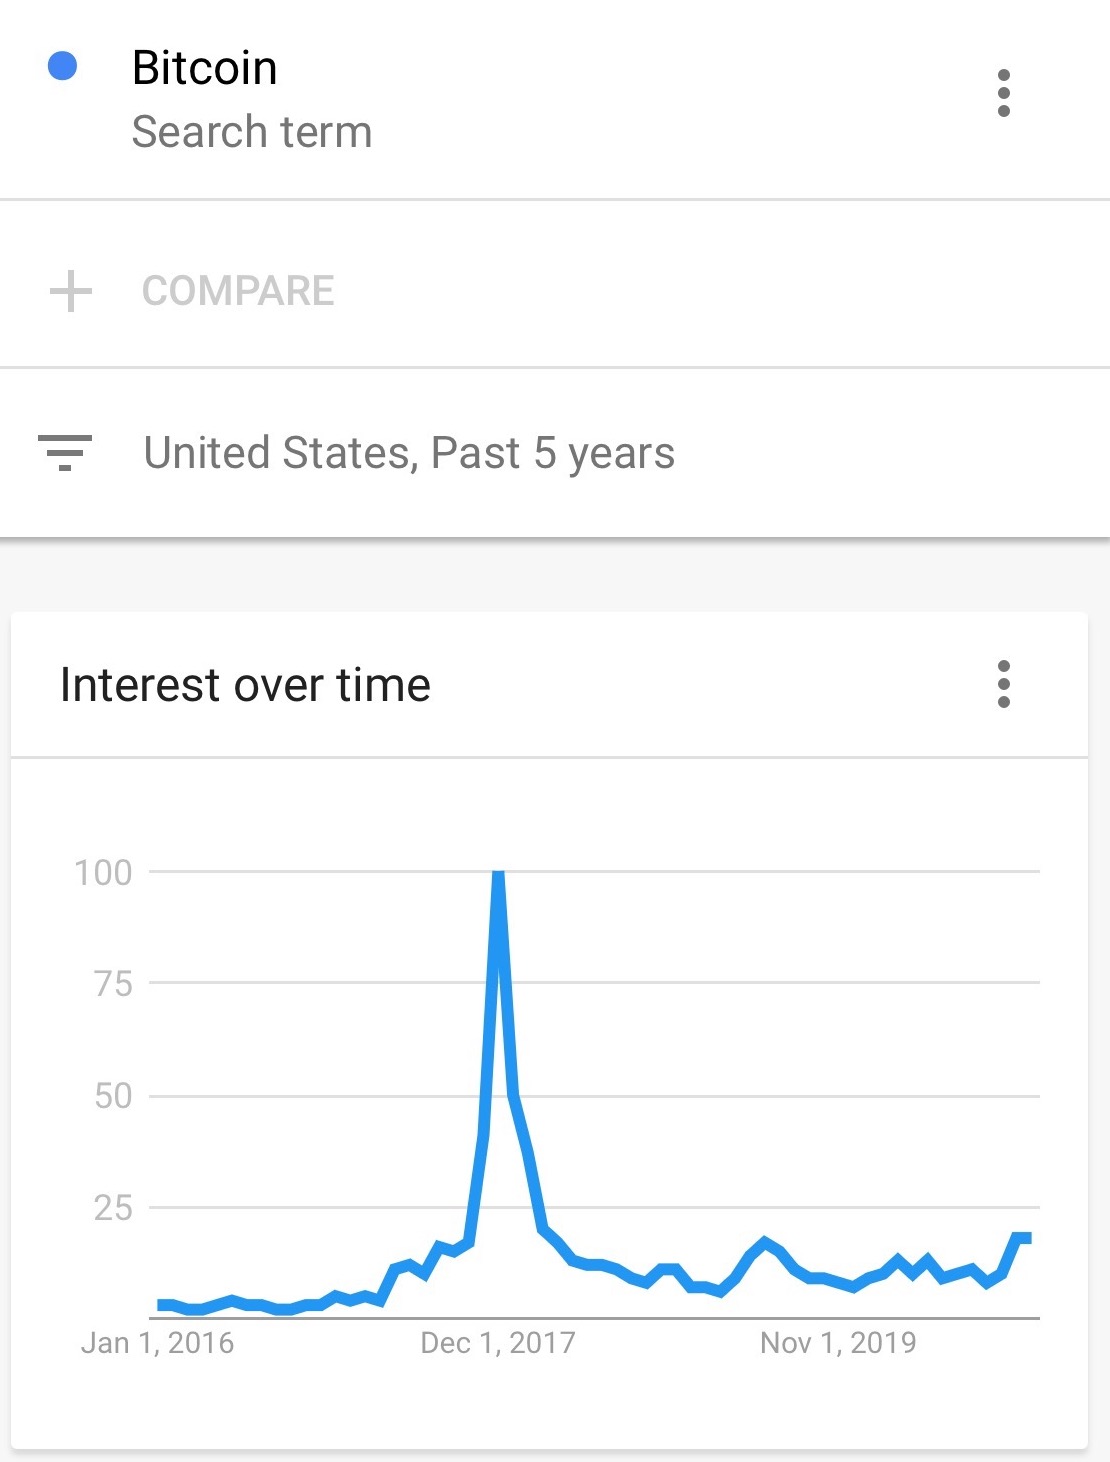Click the 100 label on the y-axis
This screenshot has width=1110, height=1462.
(103, 872)
